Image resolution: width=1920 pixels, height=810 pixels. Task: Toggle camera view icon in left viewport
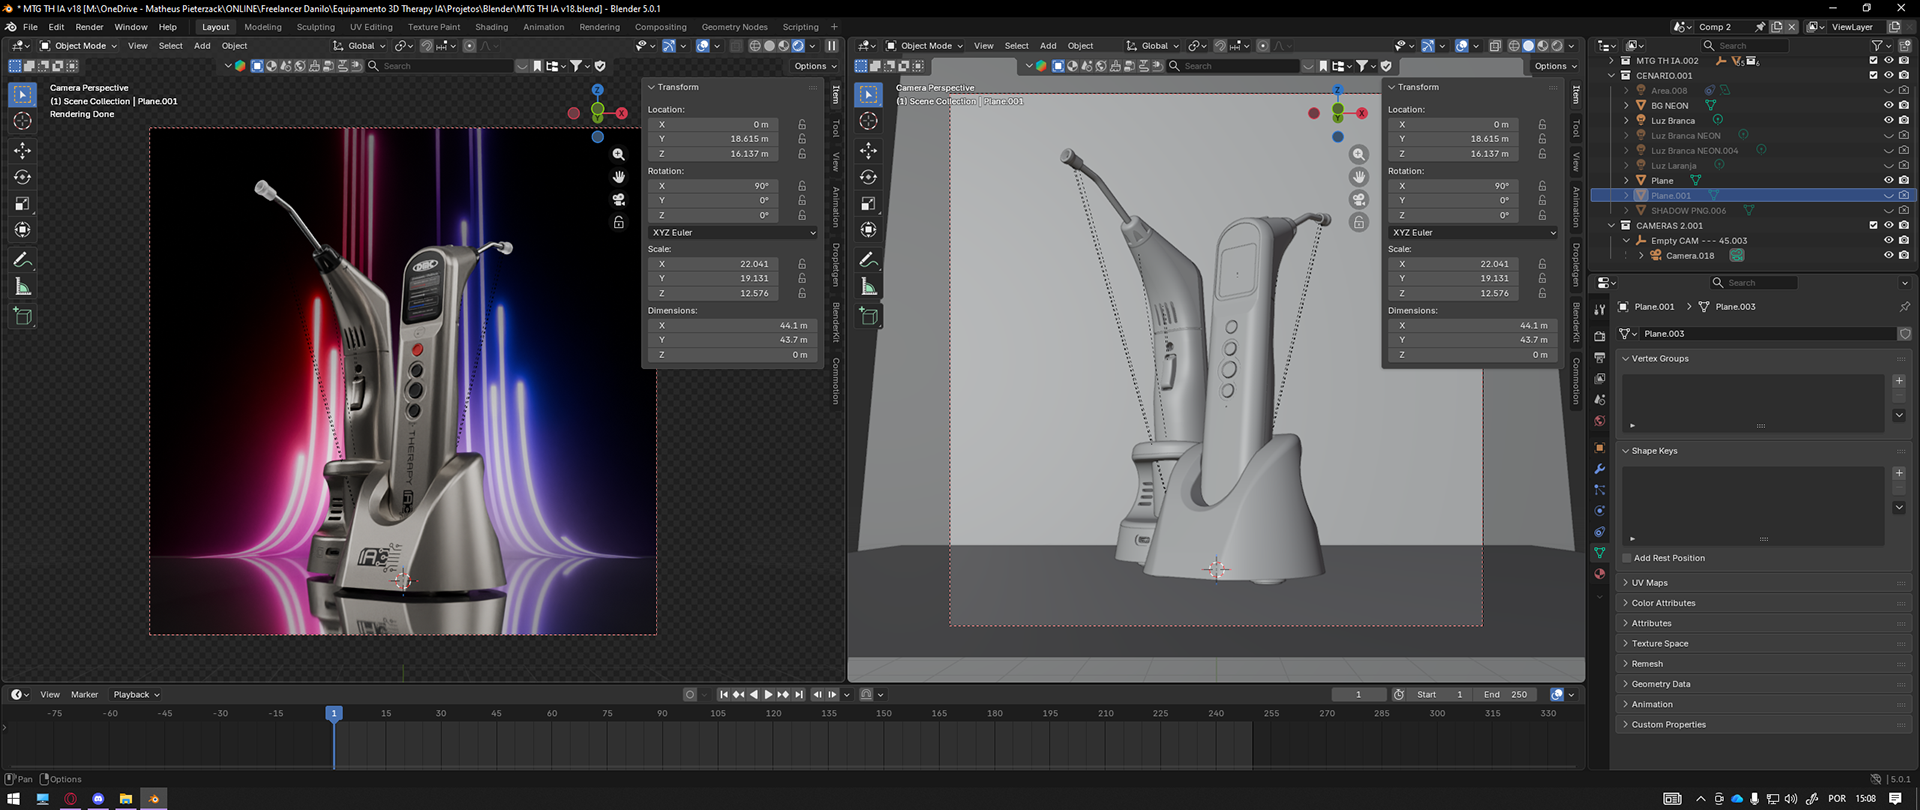click(619, 200)
